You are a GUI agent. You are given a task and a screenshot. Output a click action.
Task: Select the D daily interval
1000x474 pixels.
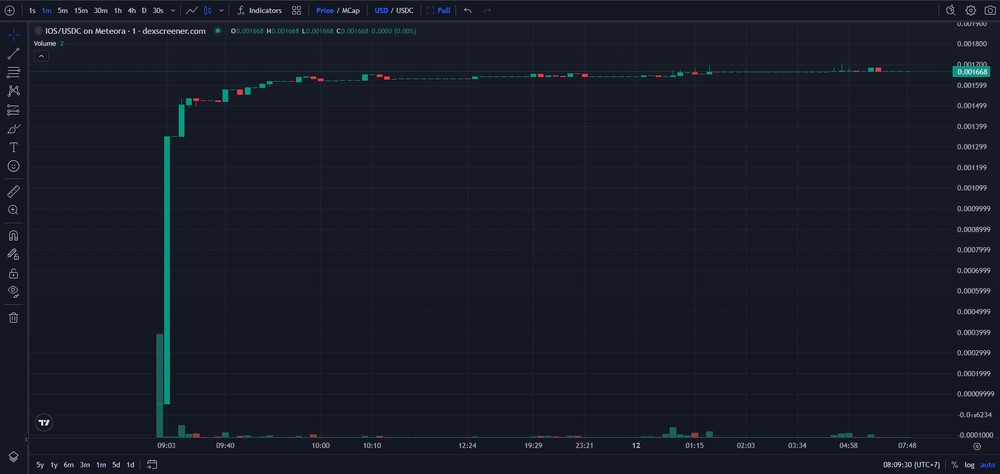(144, 11)
